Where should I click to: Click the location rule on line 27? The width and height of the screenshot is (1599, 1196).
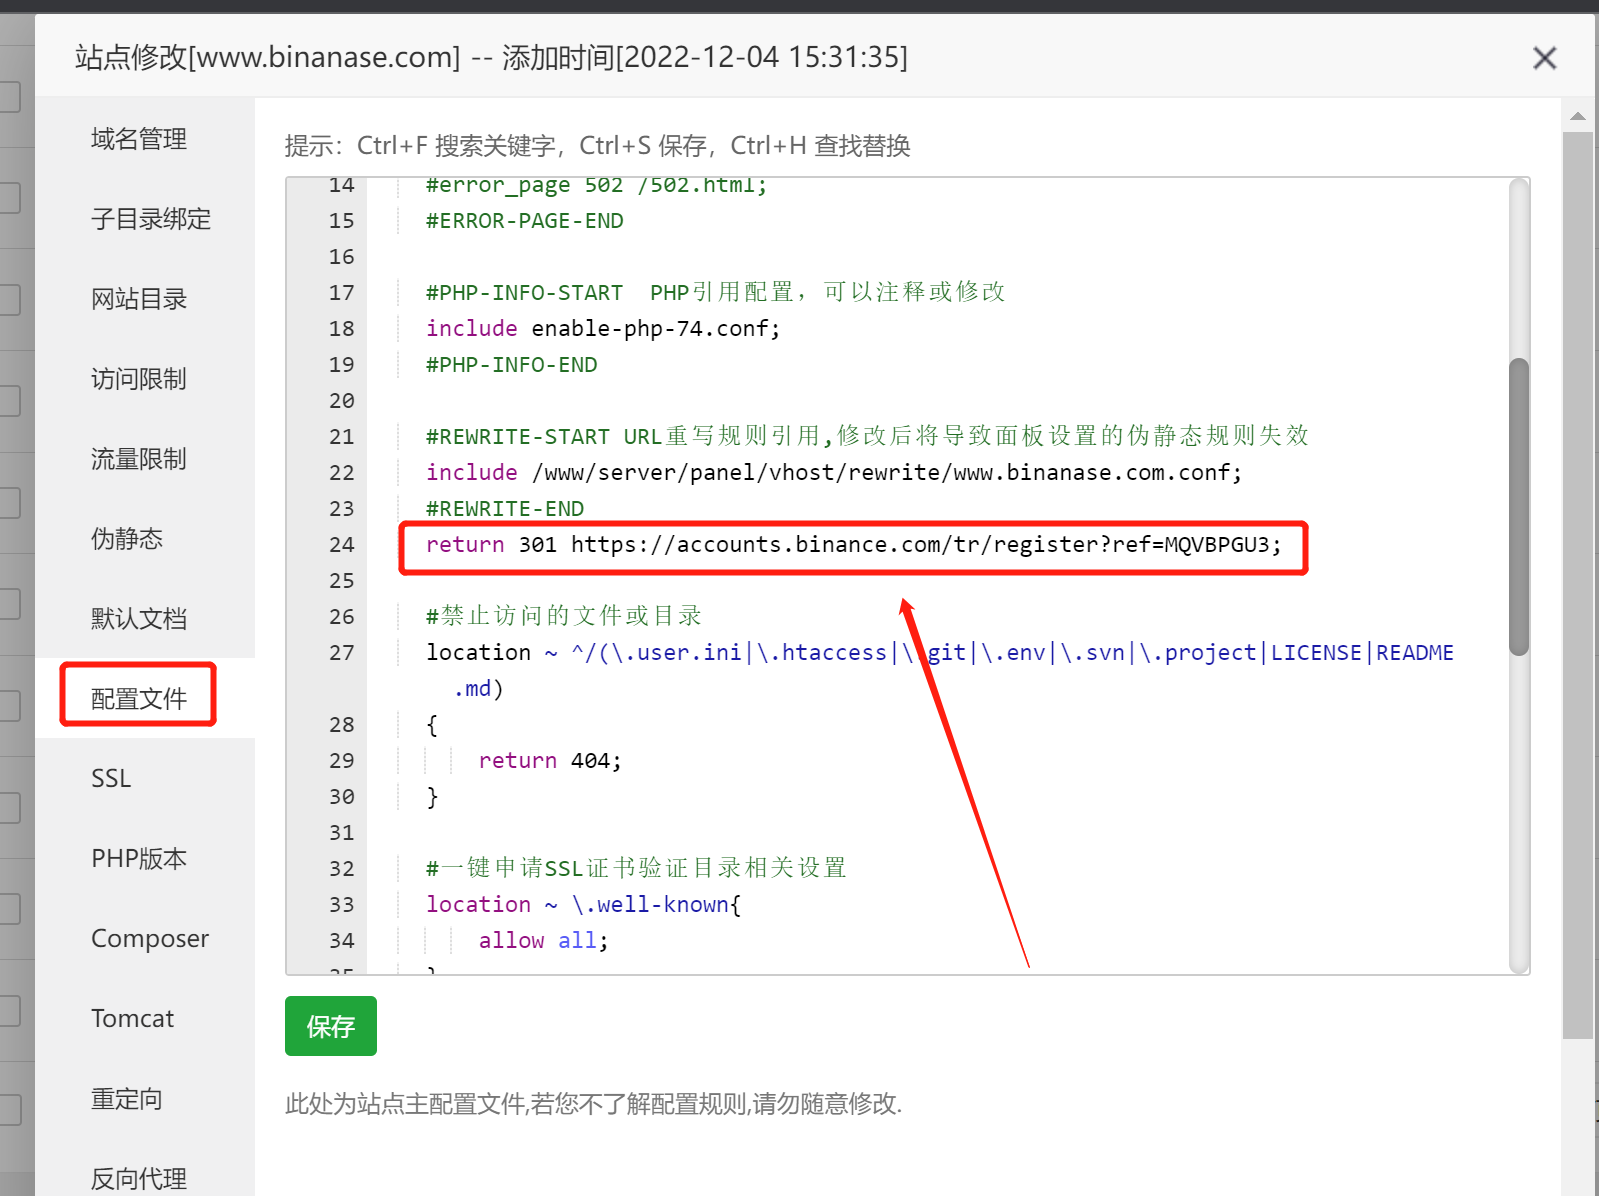coord(940,653)
